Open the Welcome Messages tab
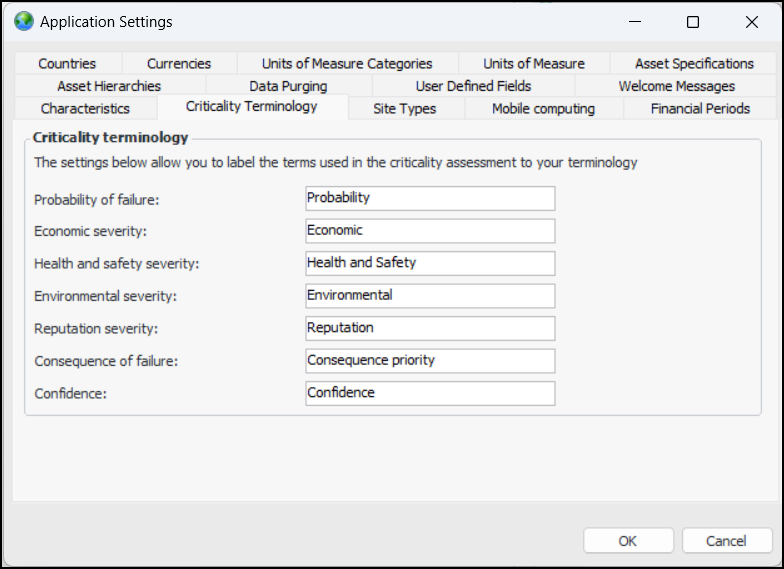 click(676, 86)
